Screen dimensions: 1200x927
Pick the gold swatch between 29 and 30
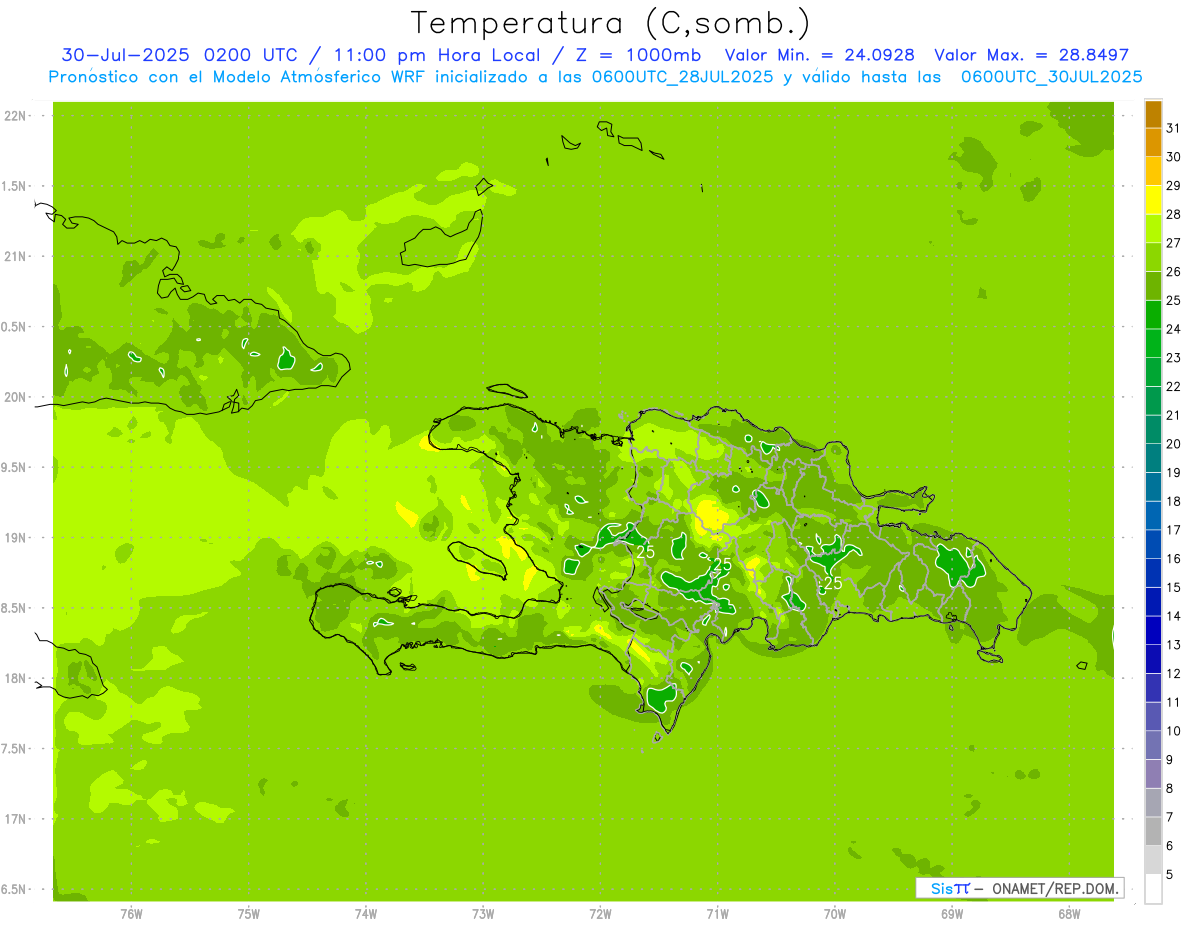coord(1153,172)
